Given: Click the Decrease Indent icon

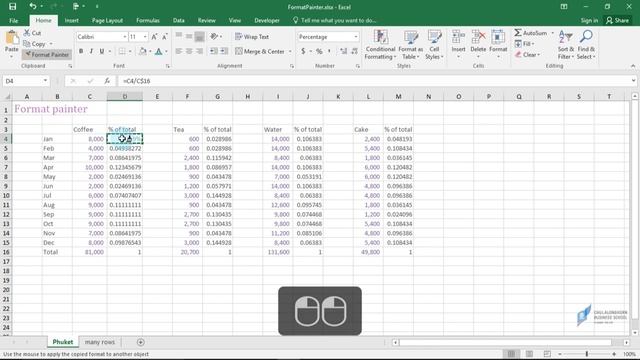Looking at the screenshot, I should coord(213,51).
